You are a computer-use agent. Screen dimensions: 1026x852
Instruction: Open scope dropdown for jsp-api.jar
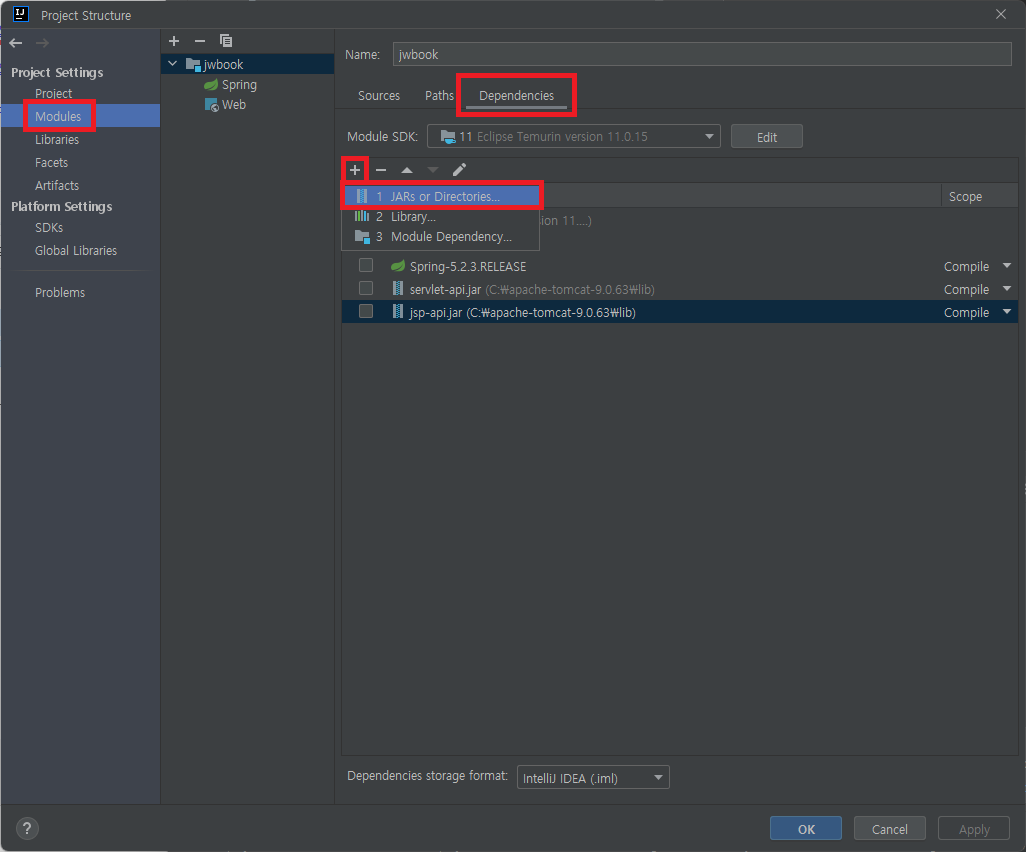(1006, 311)
